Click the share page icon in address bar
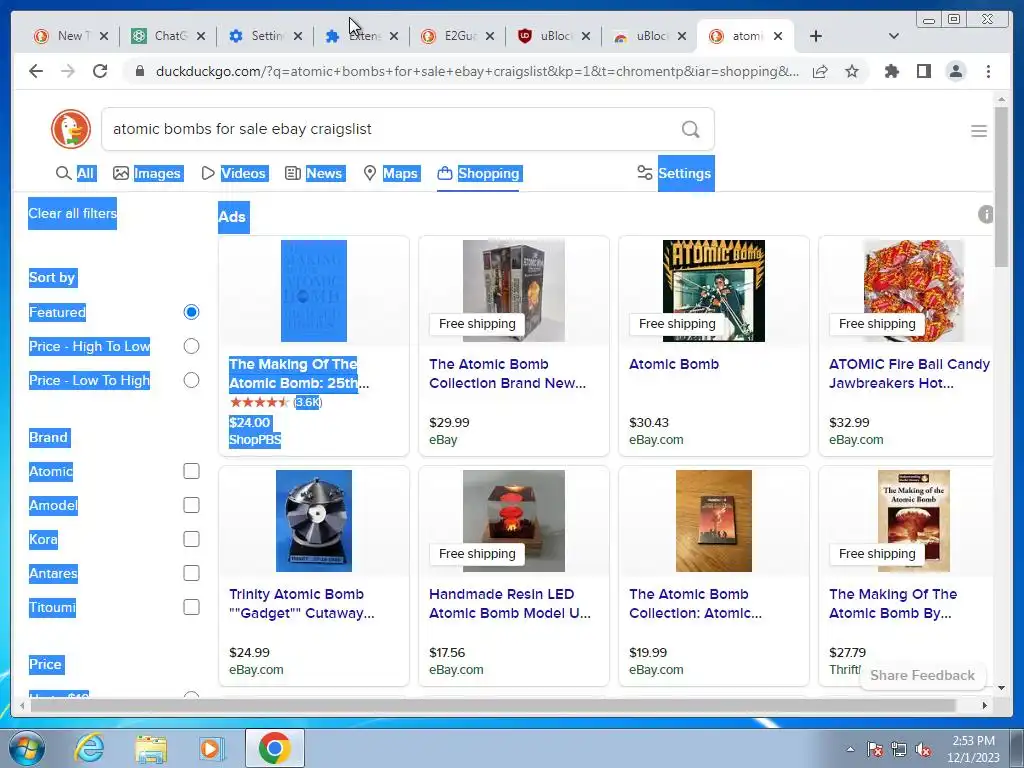Image resolution: width=1024 pixels, height=768 pixels. (820, 71)
